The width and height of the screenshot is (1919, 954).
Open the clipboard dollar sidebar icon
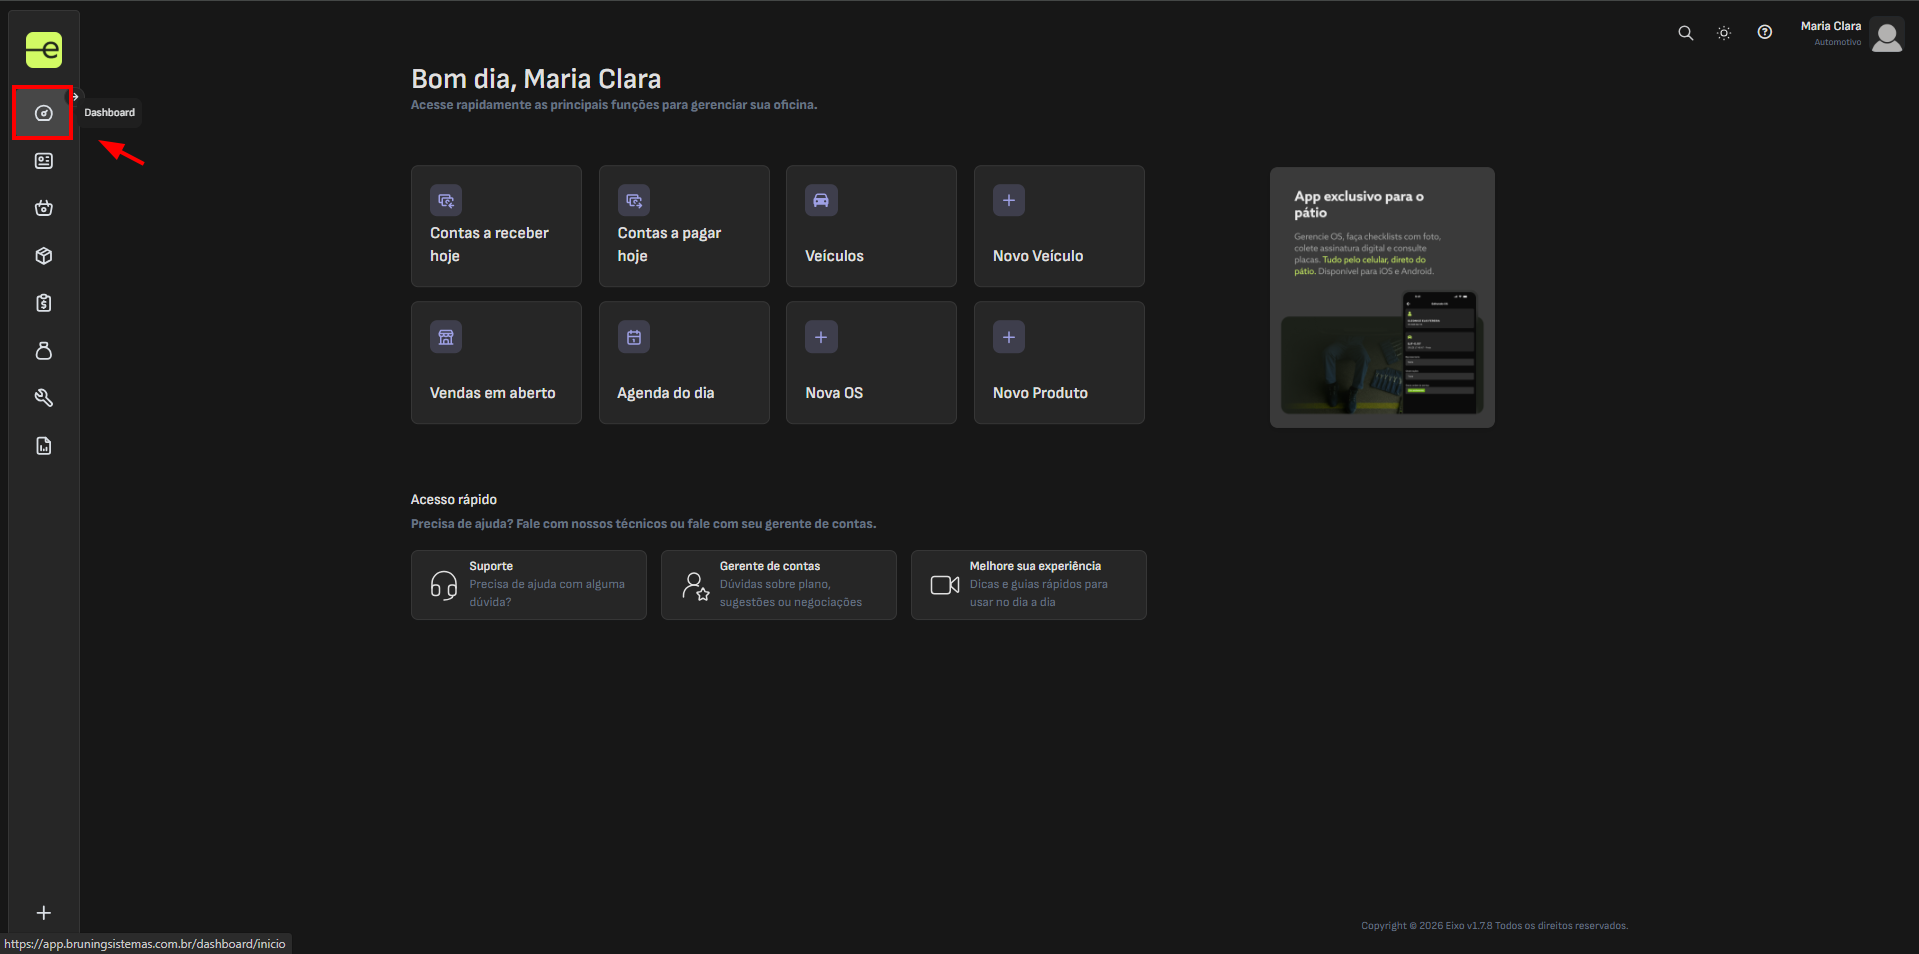pyautogui.click(x=44, y=303)
